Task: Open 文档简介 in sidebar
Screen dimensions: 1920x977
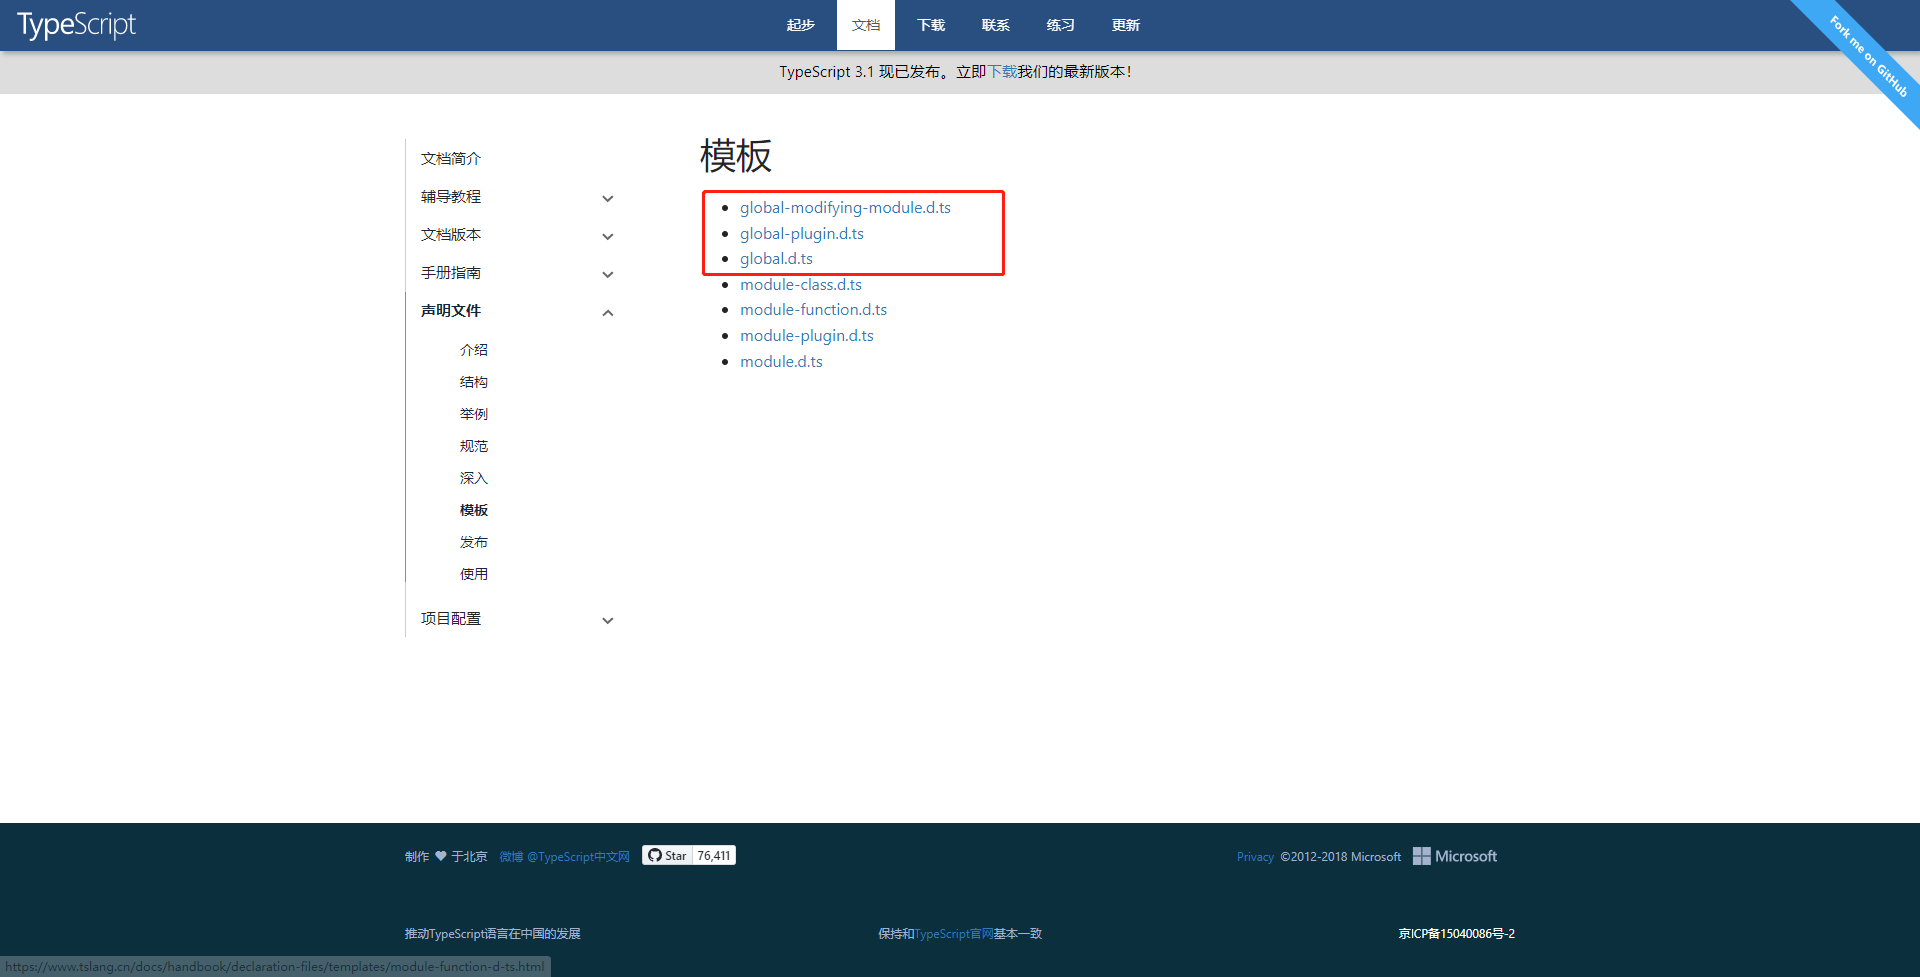Action: pyautogui.click(x=451, y=159)
